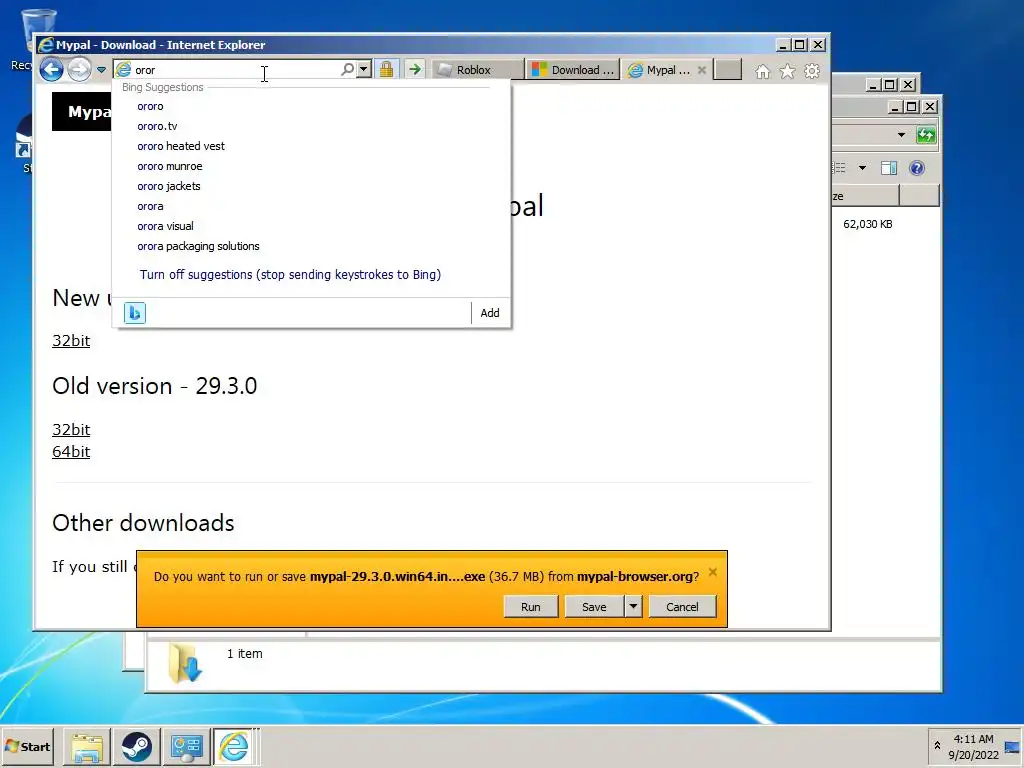The image size is (1024, 768).
Task: Click the green Go arrow button
Action: [414, 69]
